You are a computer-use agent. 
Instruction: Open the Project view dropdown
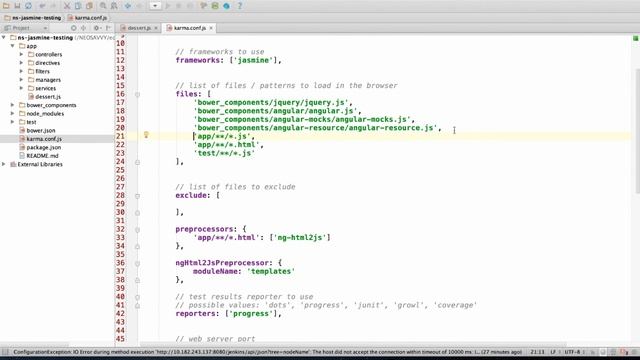click(25, 28)
